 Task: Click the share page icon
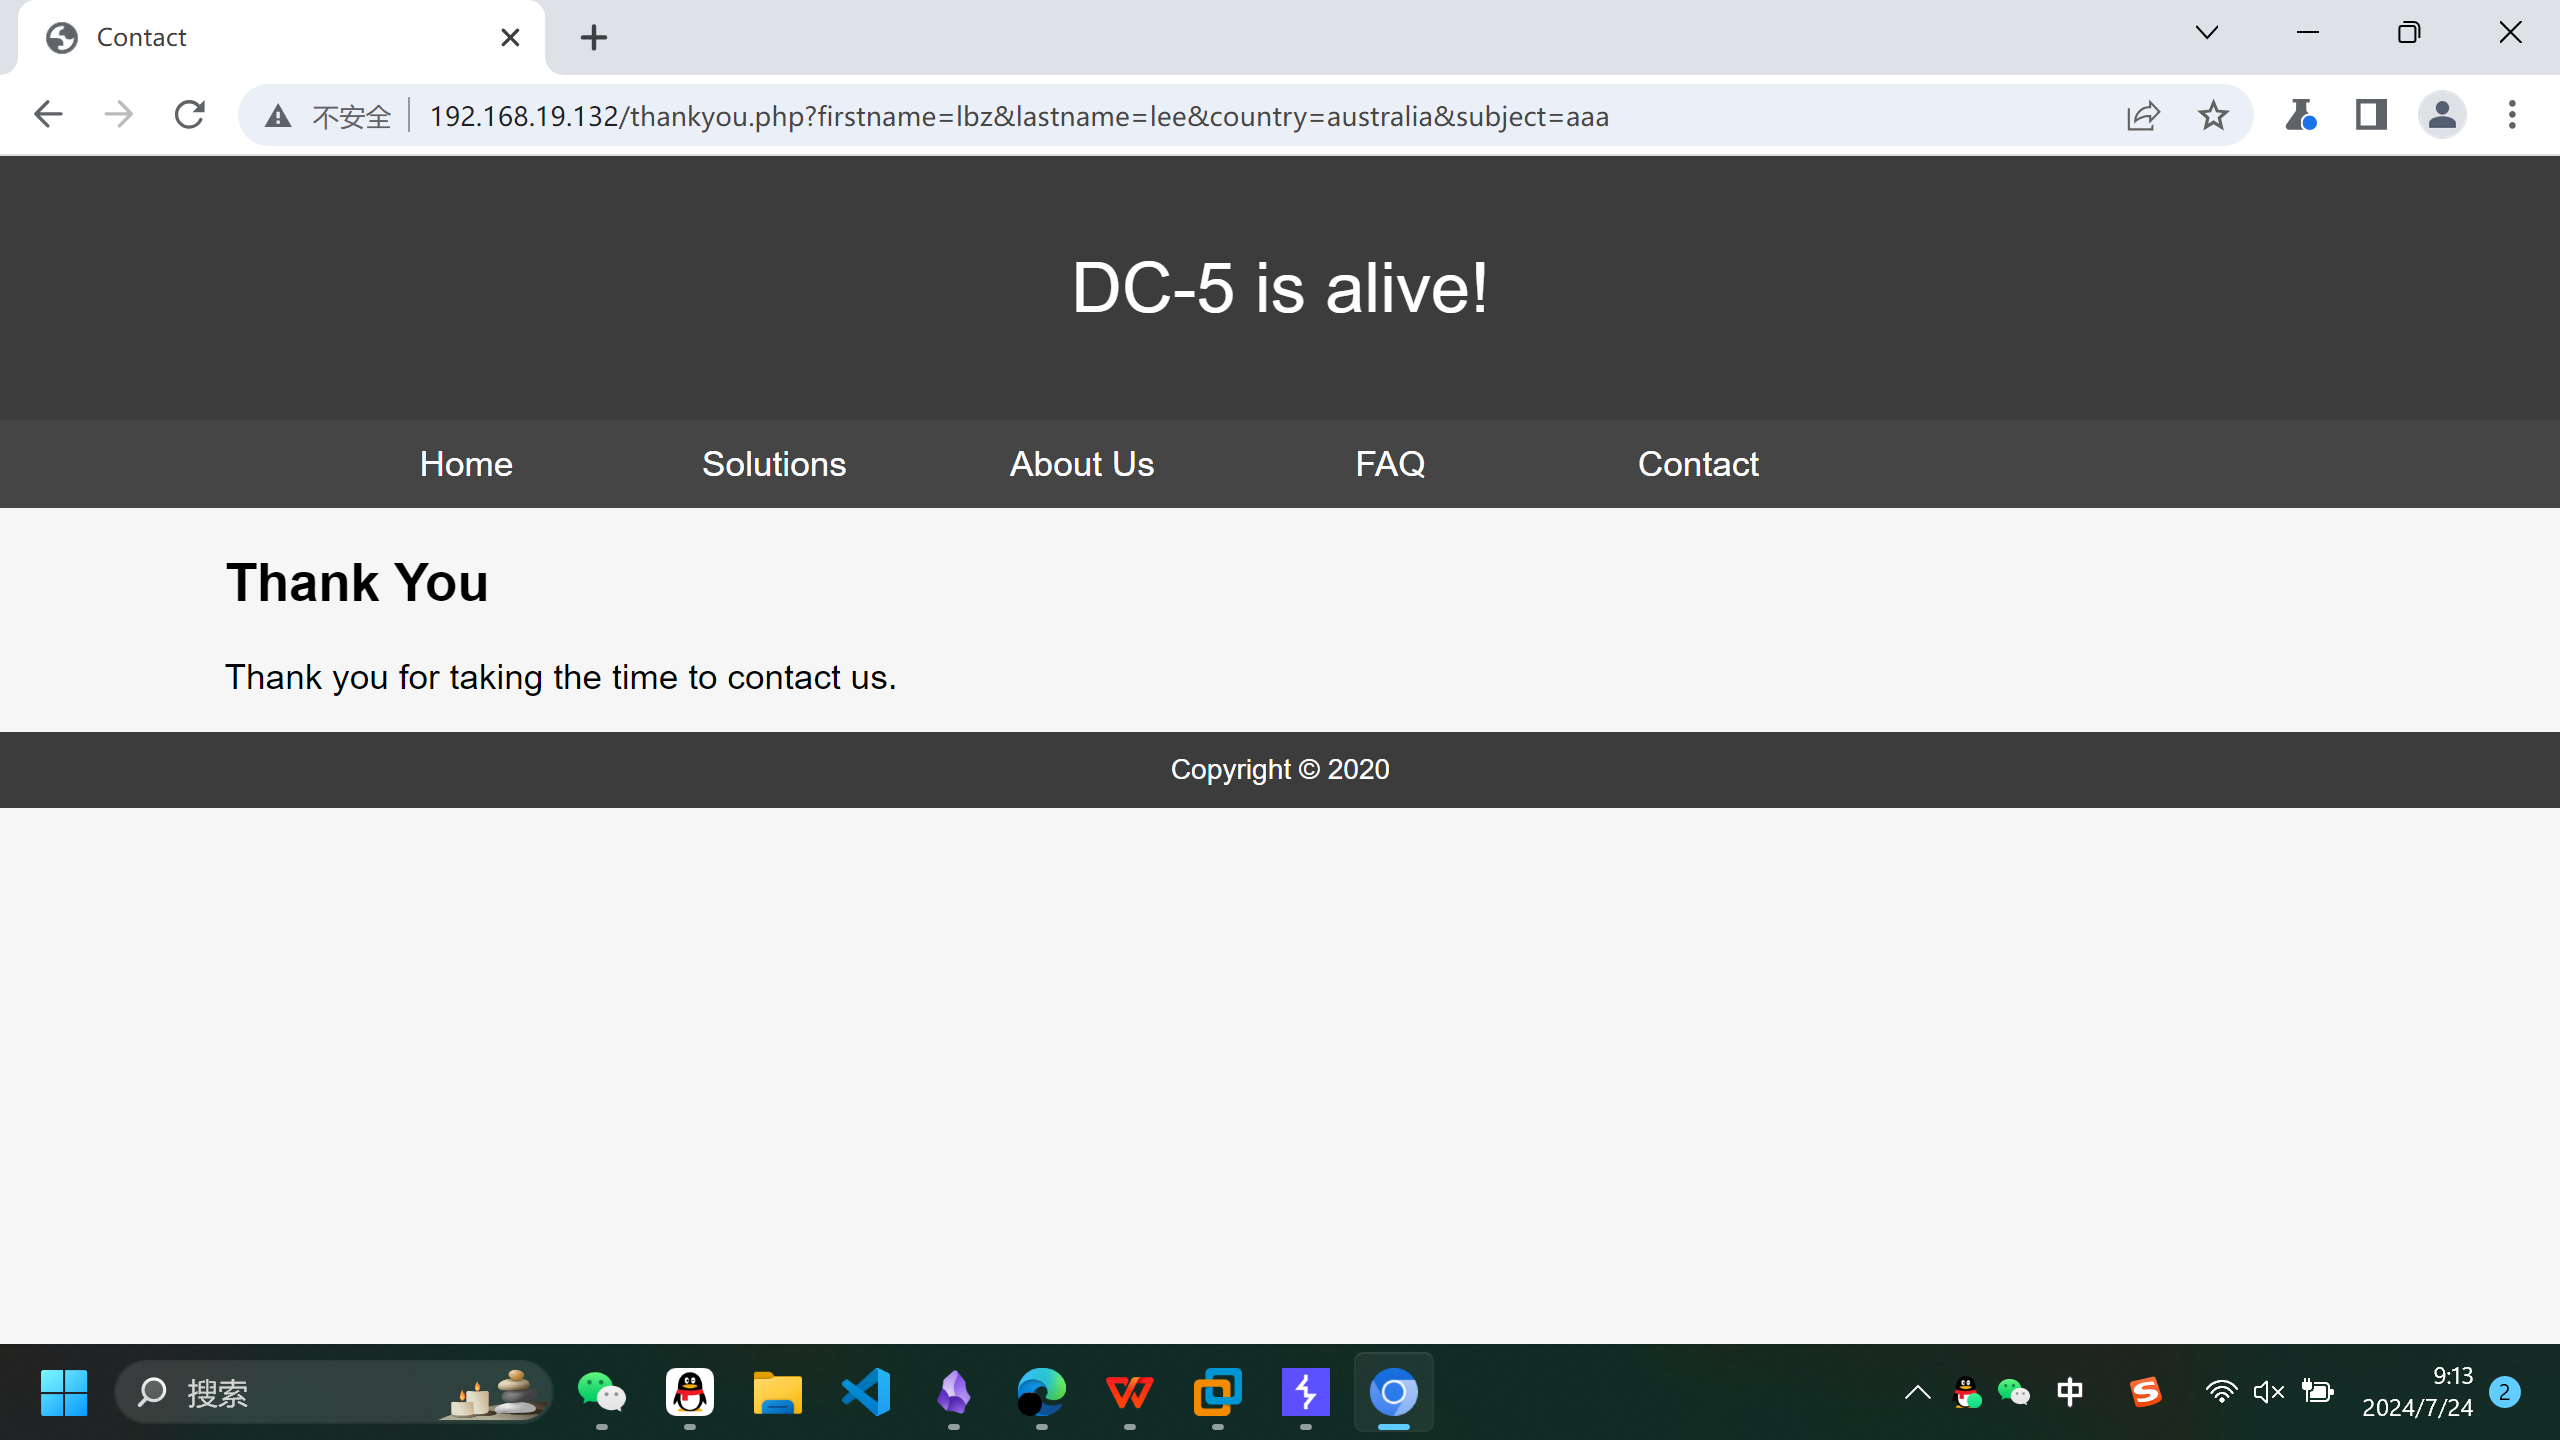(x=2142, y=116)
